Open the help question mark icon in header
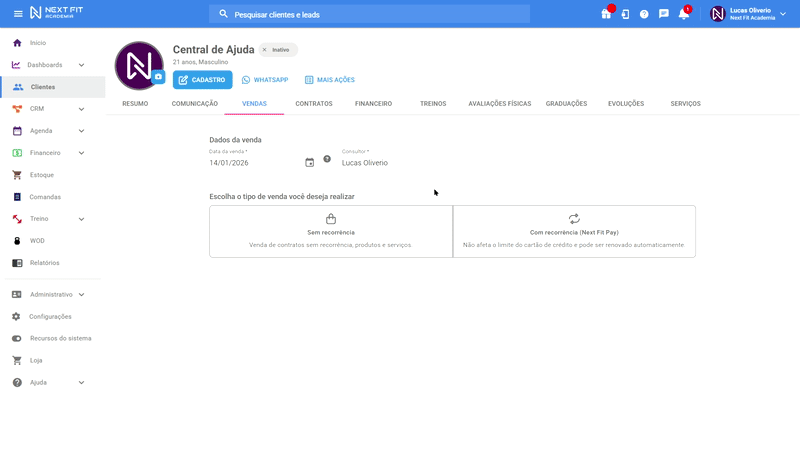 point(644,14)
